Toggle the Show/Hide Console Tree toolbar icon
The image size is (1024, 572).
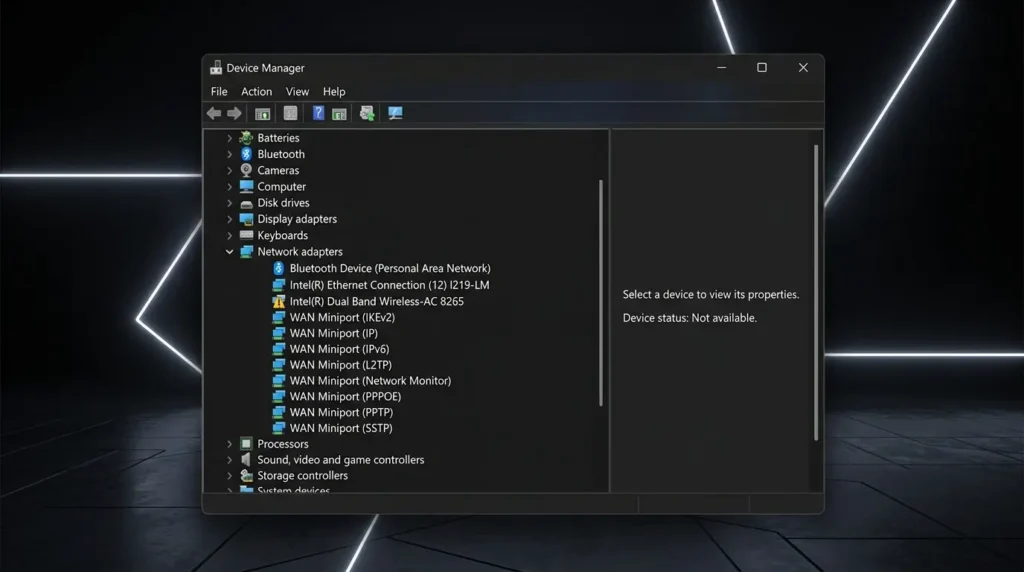(263, 114)
